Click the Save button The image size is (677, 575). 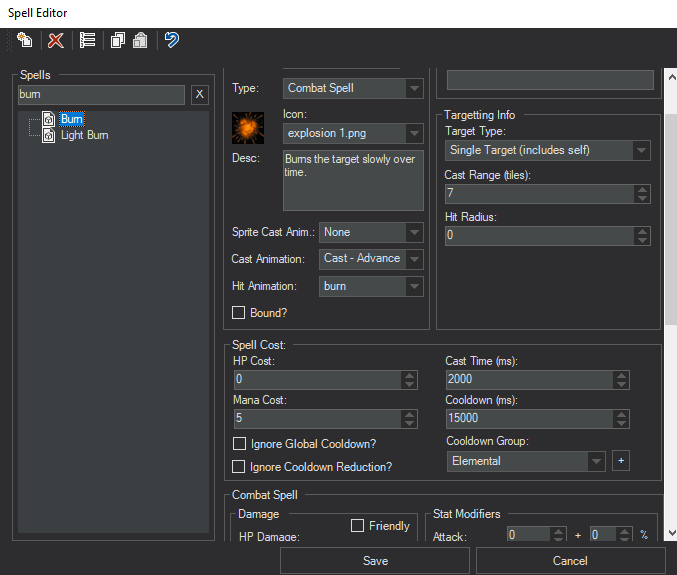(375, 561)
